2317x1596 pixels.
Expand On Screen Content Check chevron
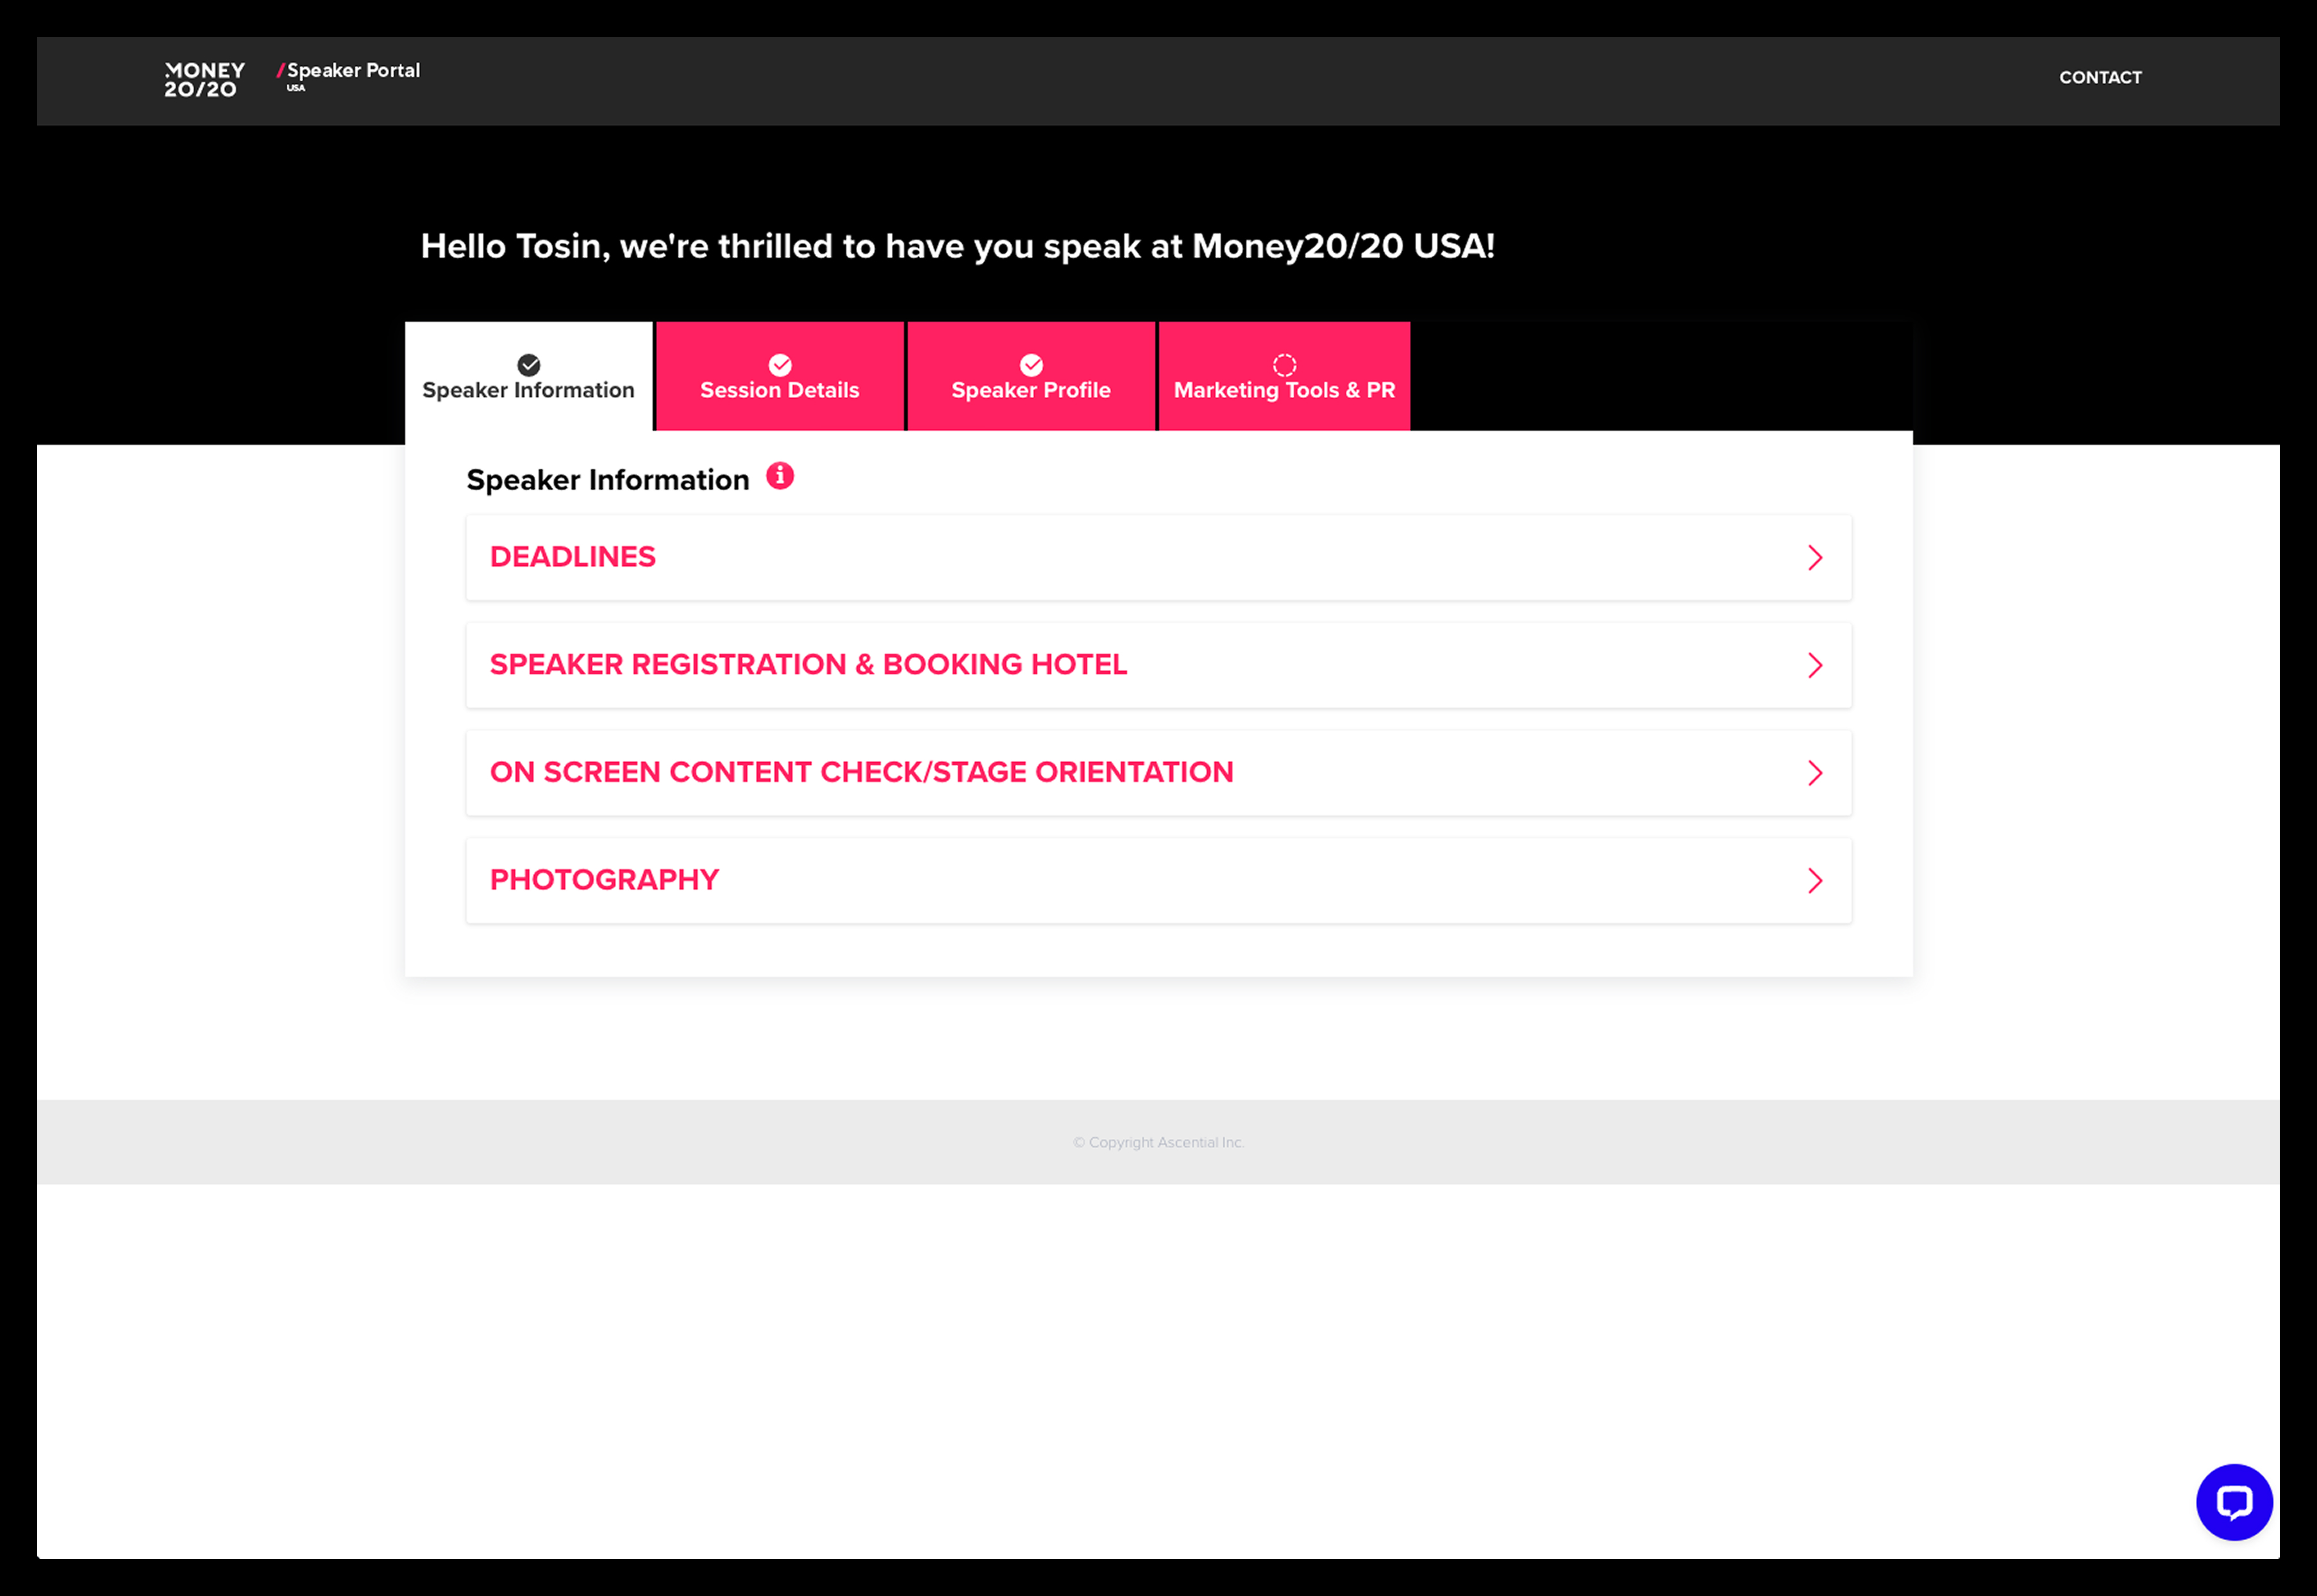click(x=1815, y=773)
